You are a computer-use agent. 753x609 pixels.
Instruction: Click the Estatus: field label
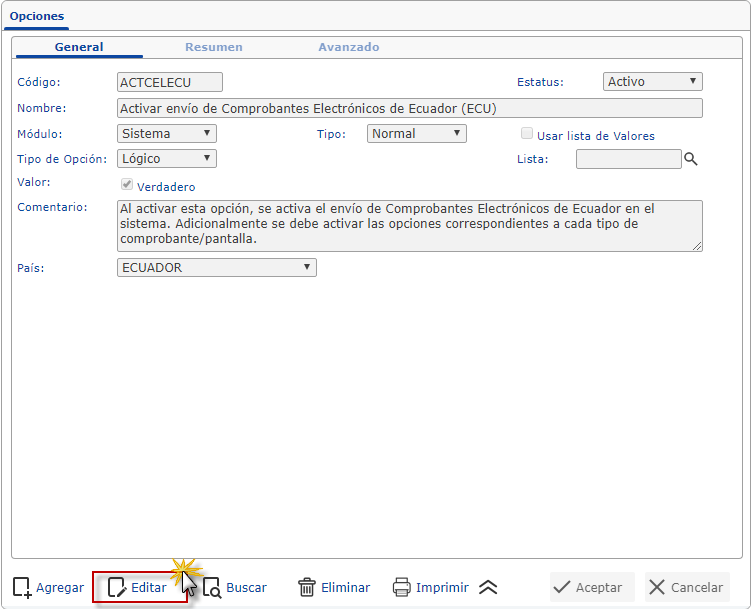pyautogui.click(x=540, y=82)
